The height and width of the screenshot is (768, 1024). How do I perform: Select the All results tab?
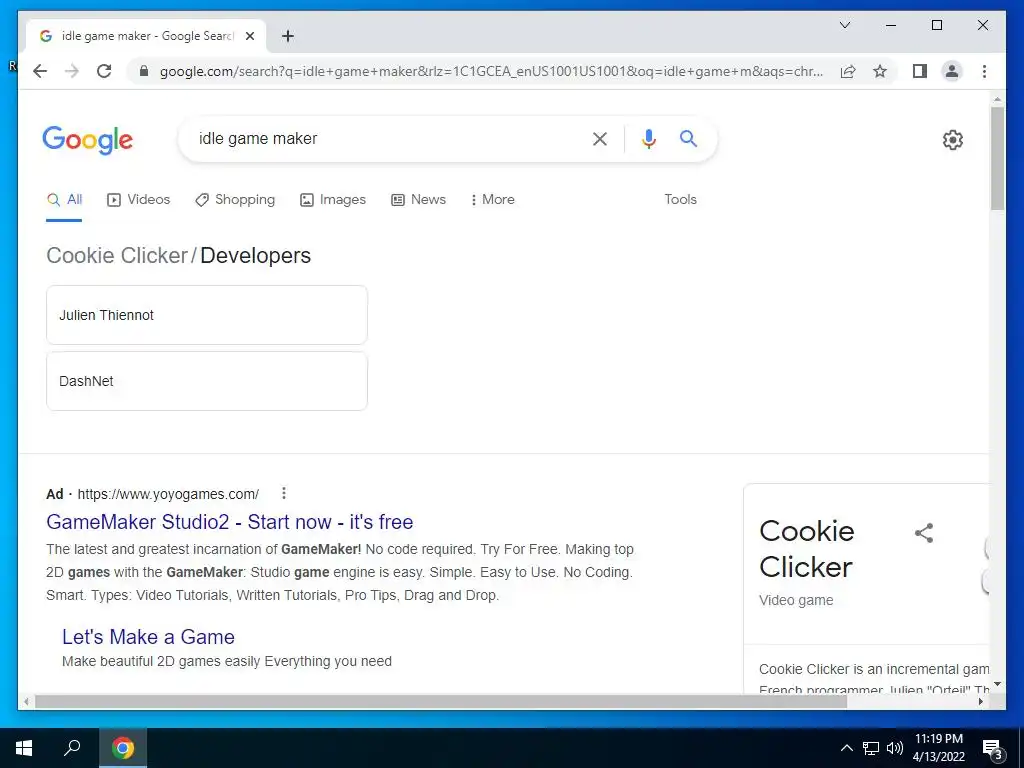click(x=64, y=200)
